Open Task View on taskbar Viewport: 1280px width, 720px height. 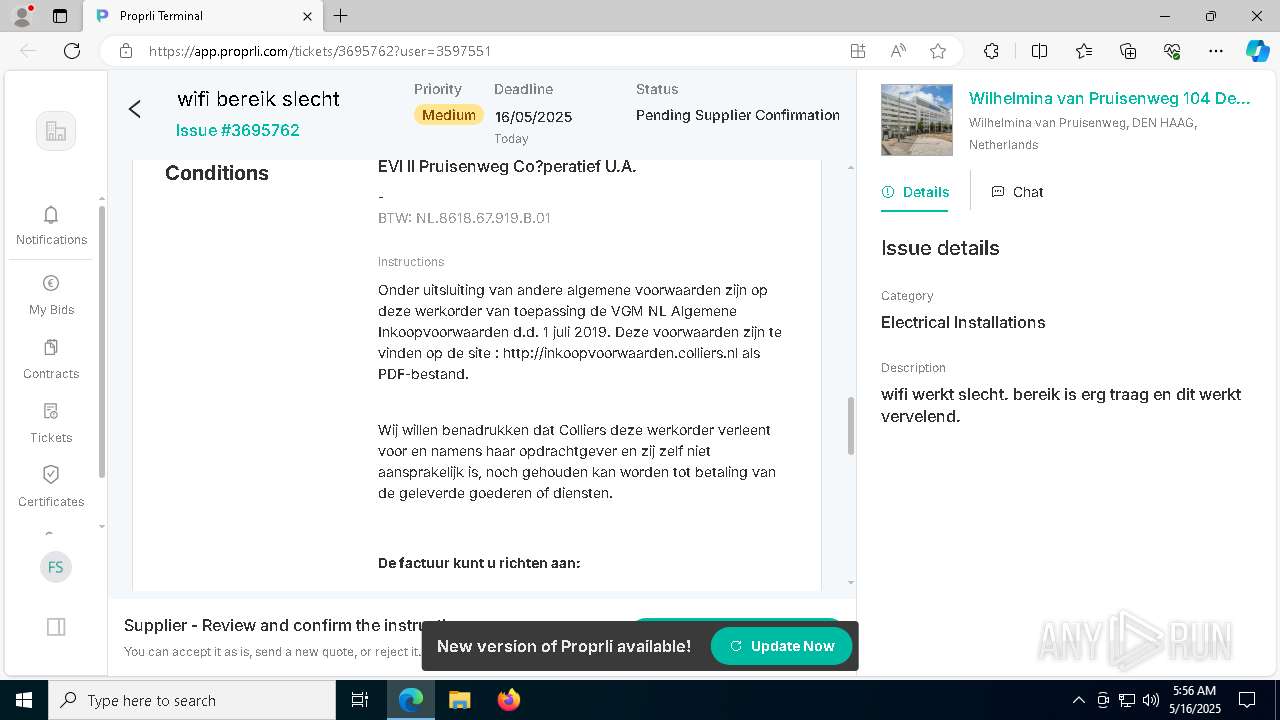[x=360, y=700]
